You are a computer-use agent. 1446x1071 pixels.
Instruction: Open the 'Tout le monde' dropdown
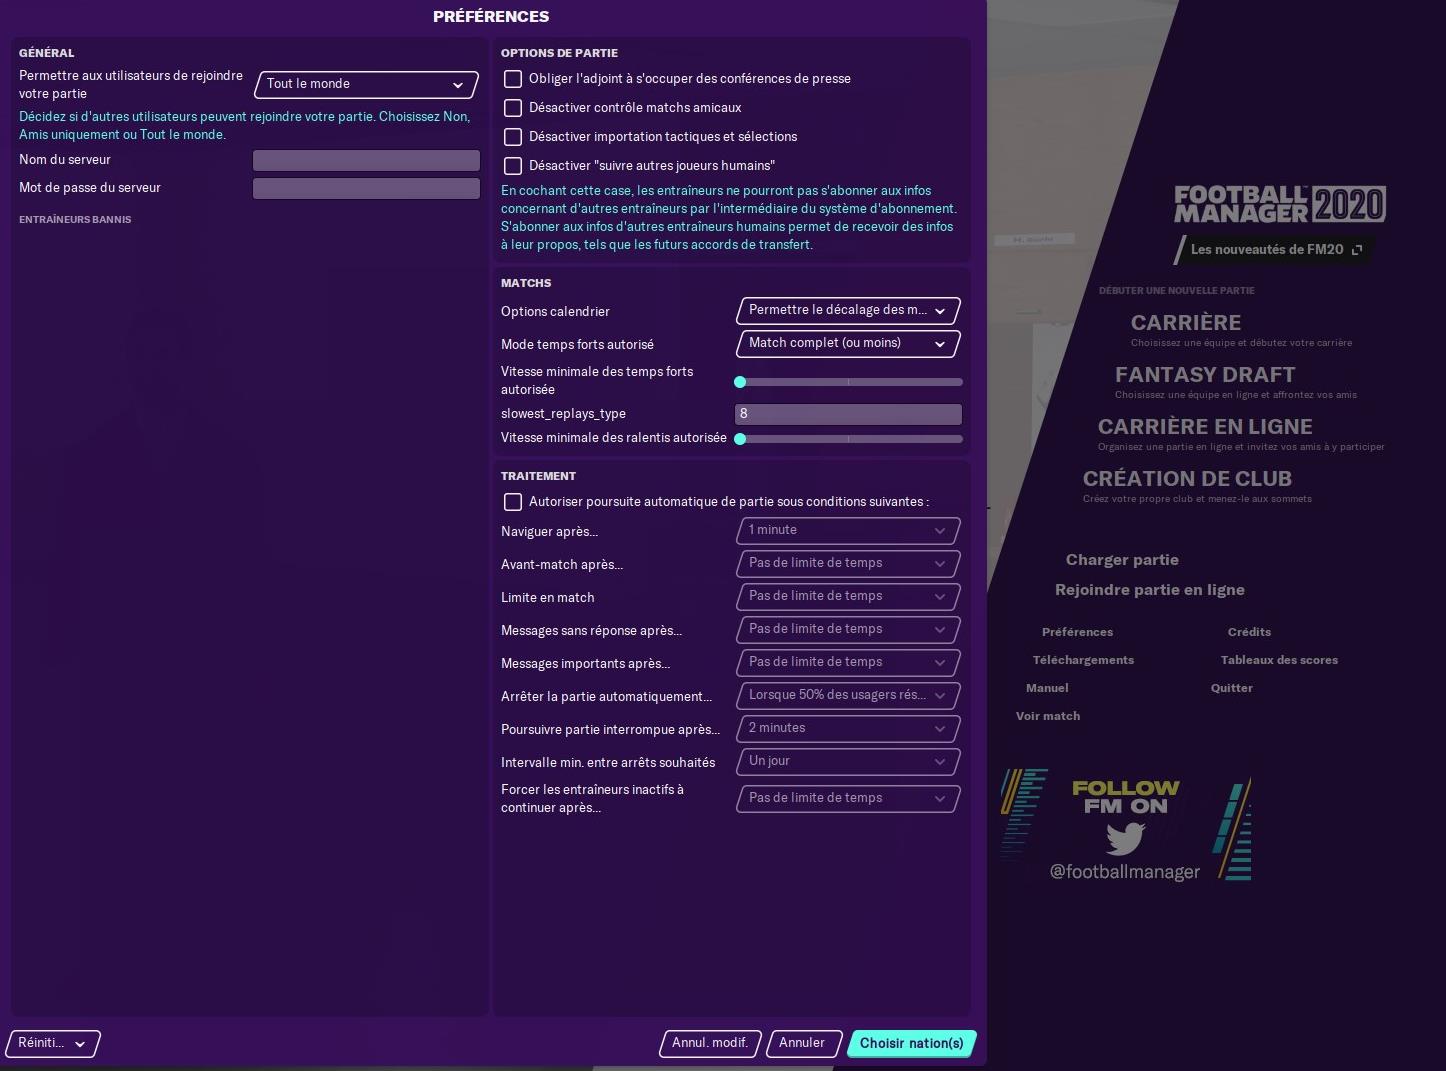pyautogui.click(x=366, y=85)
